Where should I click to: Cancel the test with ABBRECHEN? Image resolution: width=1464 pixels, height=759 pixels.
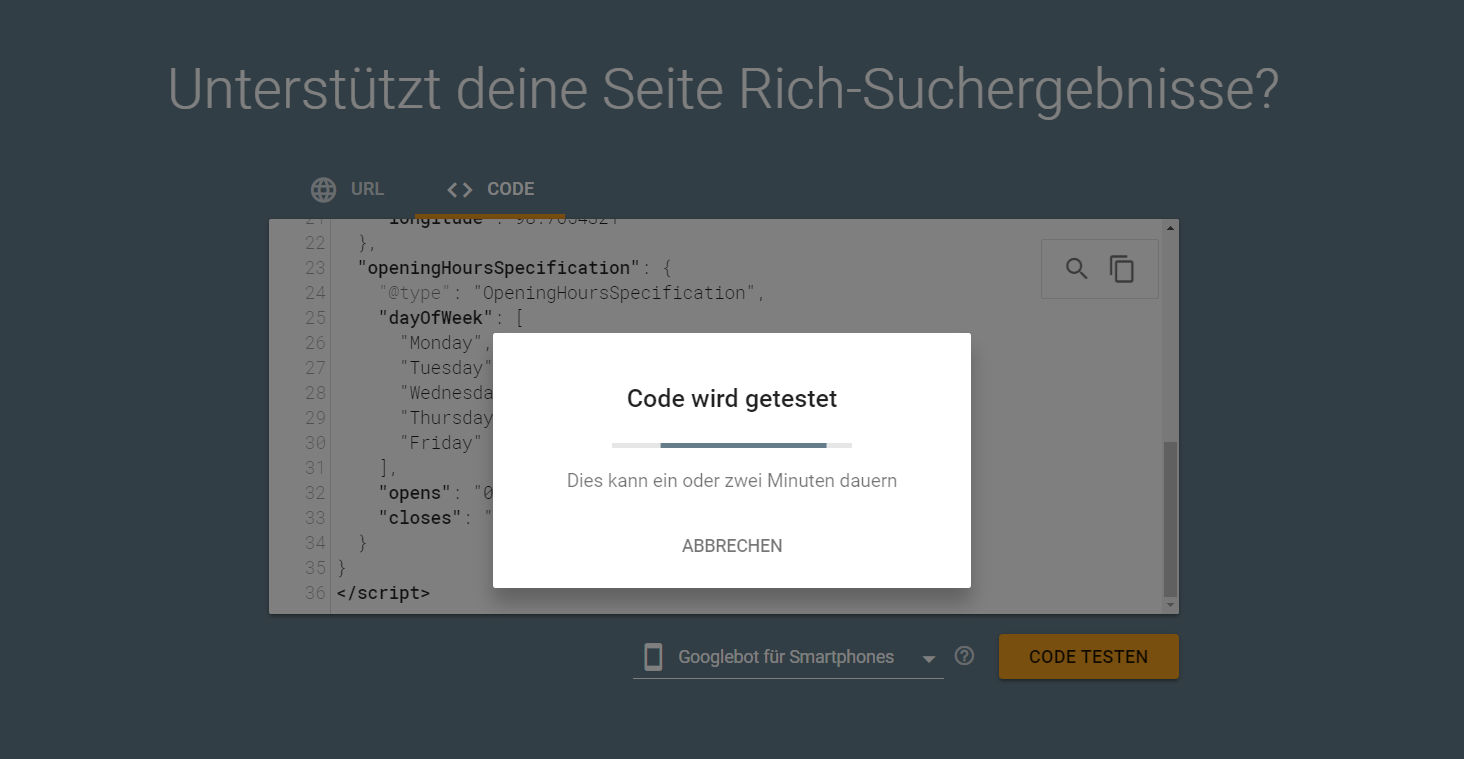732,546
